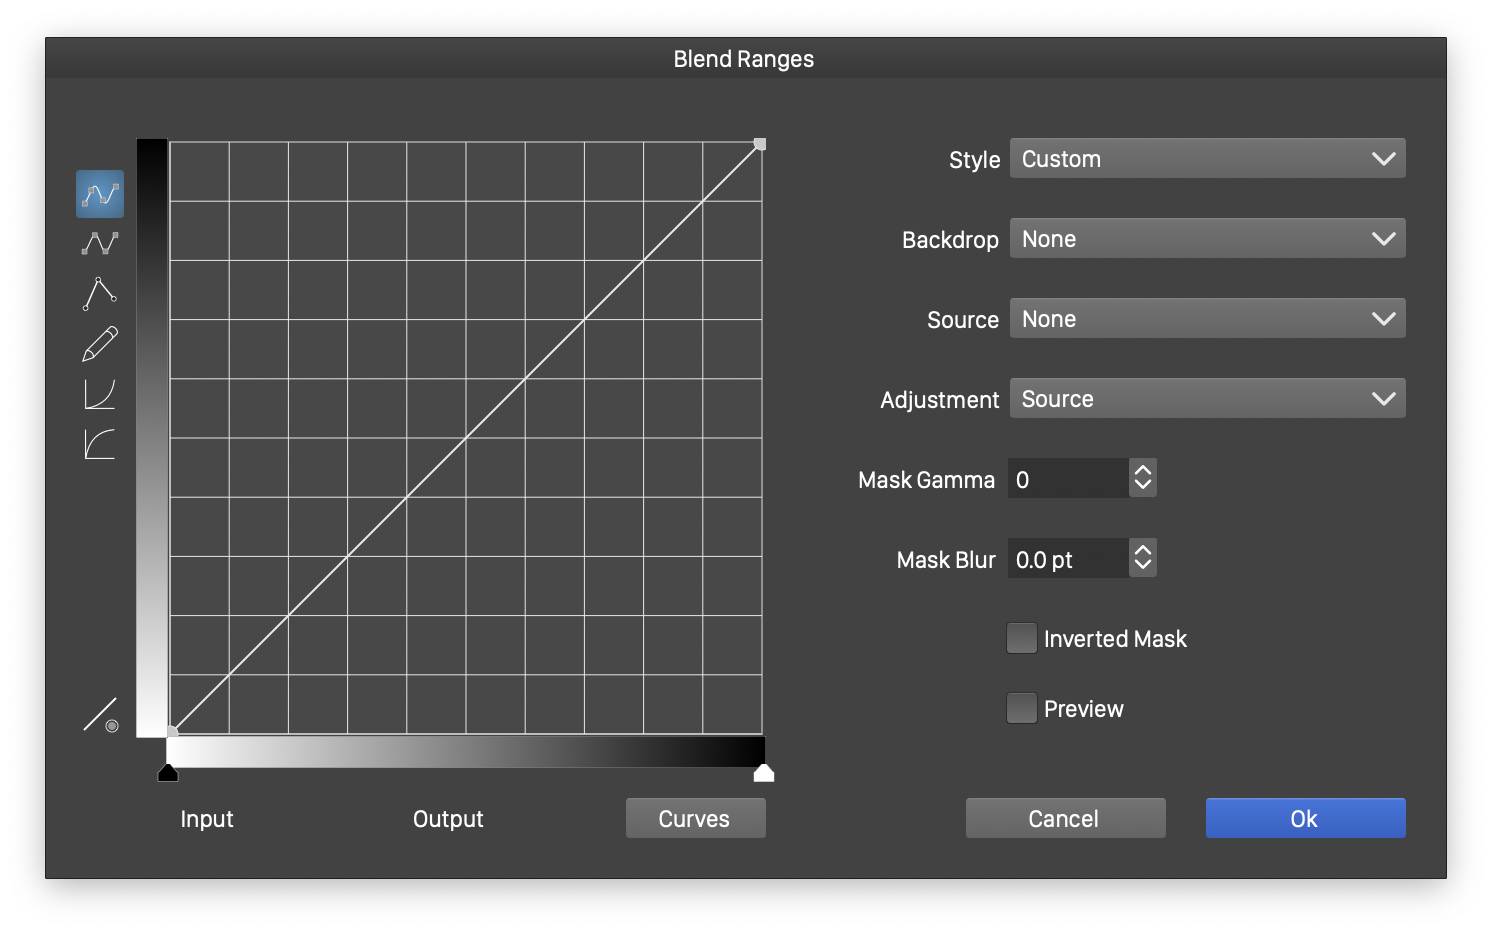Click the Mask Gamma value field
This screenshot has height=932, width=1492.
click(x=1068, y=479)
